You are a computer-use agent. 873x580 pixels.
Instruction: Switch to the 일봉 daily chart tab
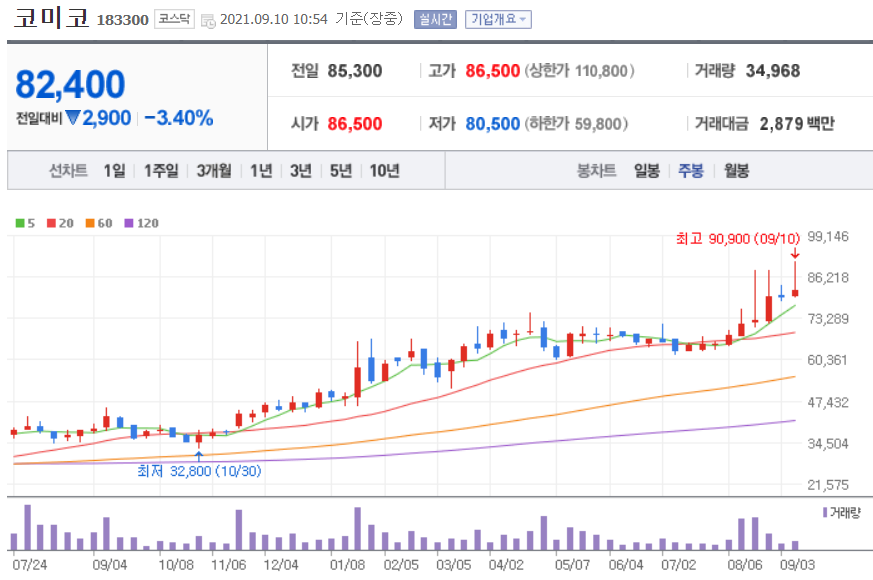pyautogui.click(x=647, y=170)
